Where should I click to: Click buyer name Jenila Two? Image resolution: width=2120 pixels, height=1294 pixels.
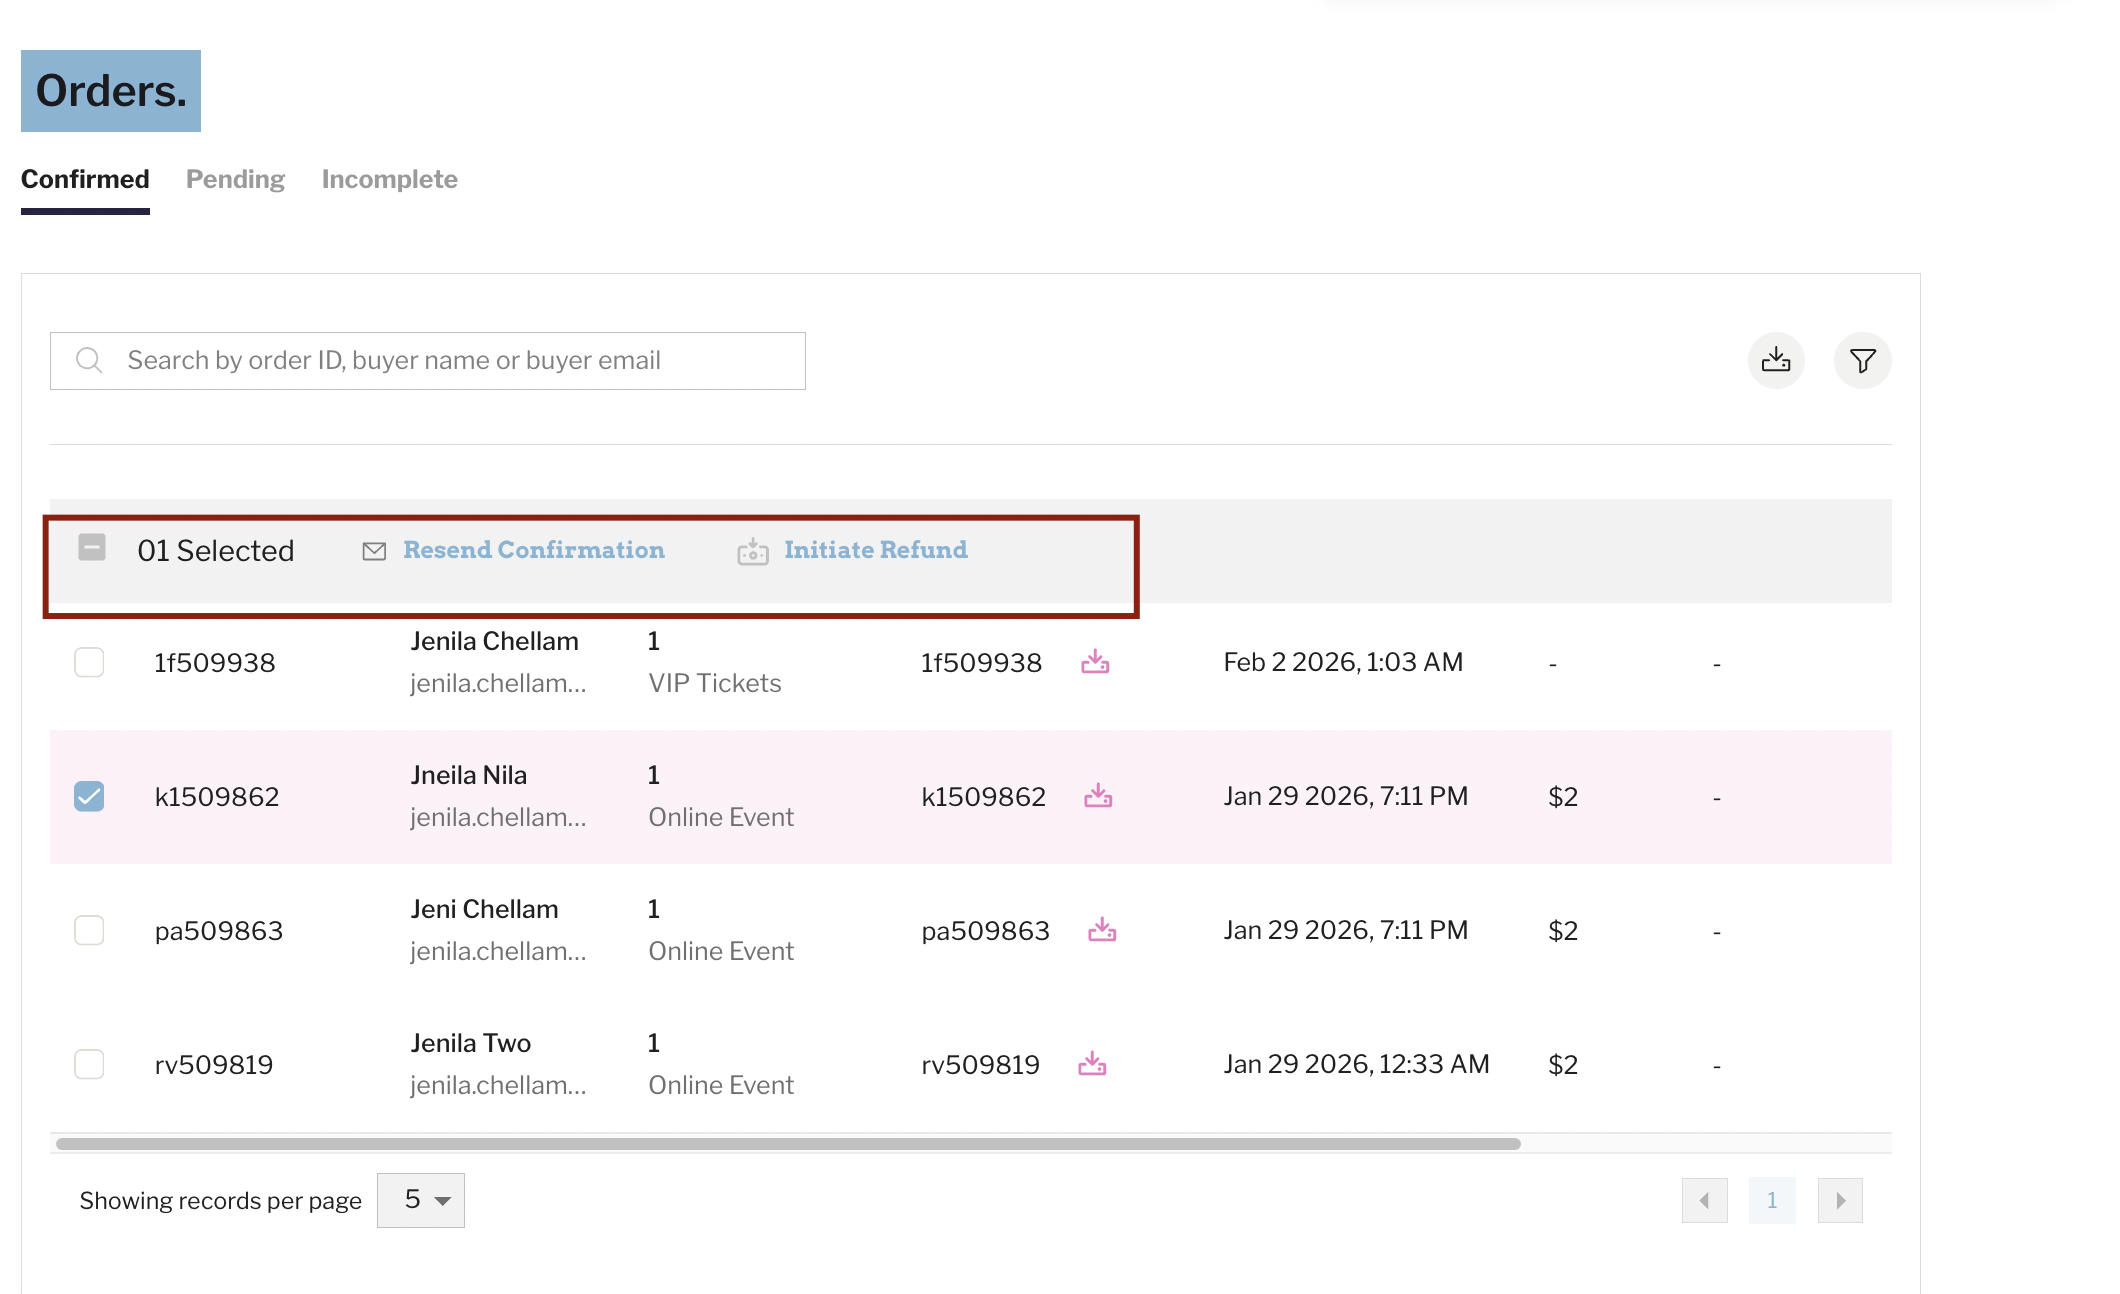[x=470, y=1043]
